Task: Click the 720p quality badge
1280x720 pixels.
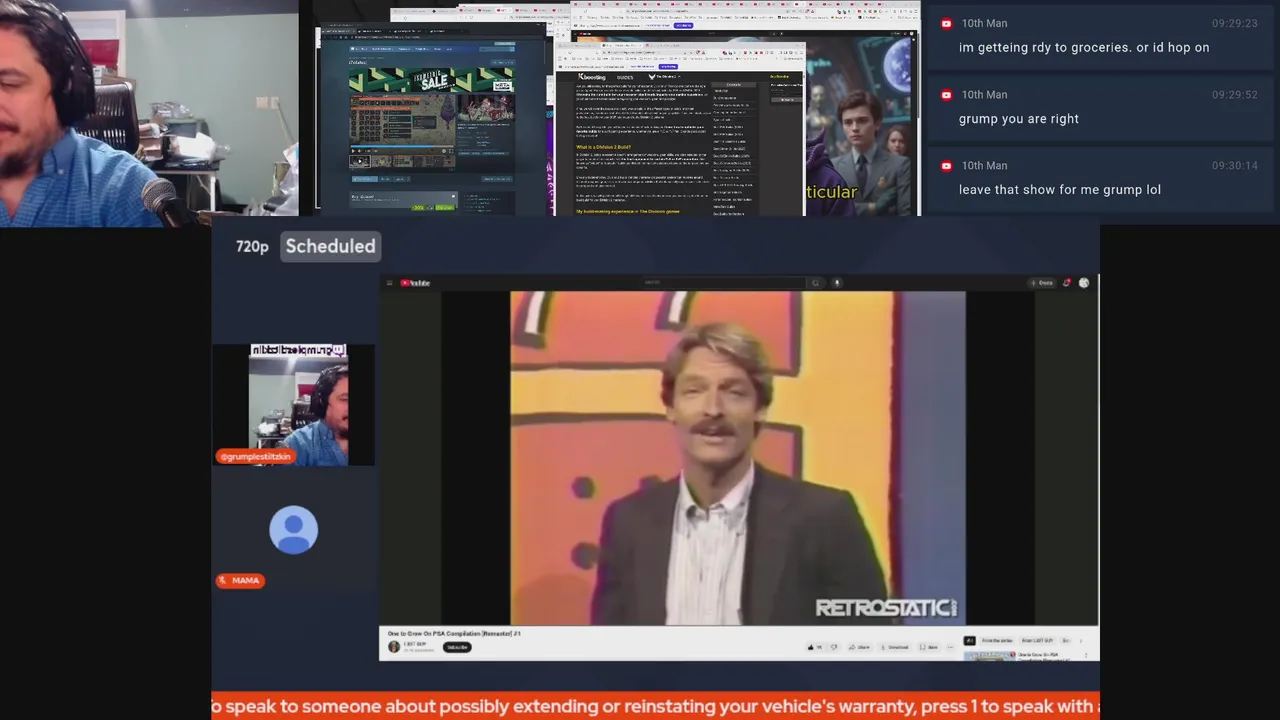Action: 252,246
